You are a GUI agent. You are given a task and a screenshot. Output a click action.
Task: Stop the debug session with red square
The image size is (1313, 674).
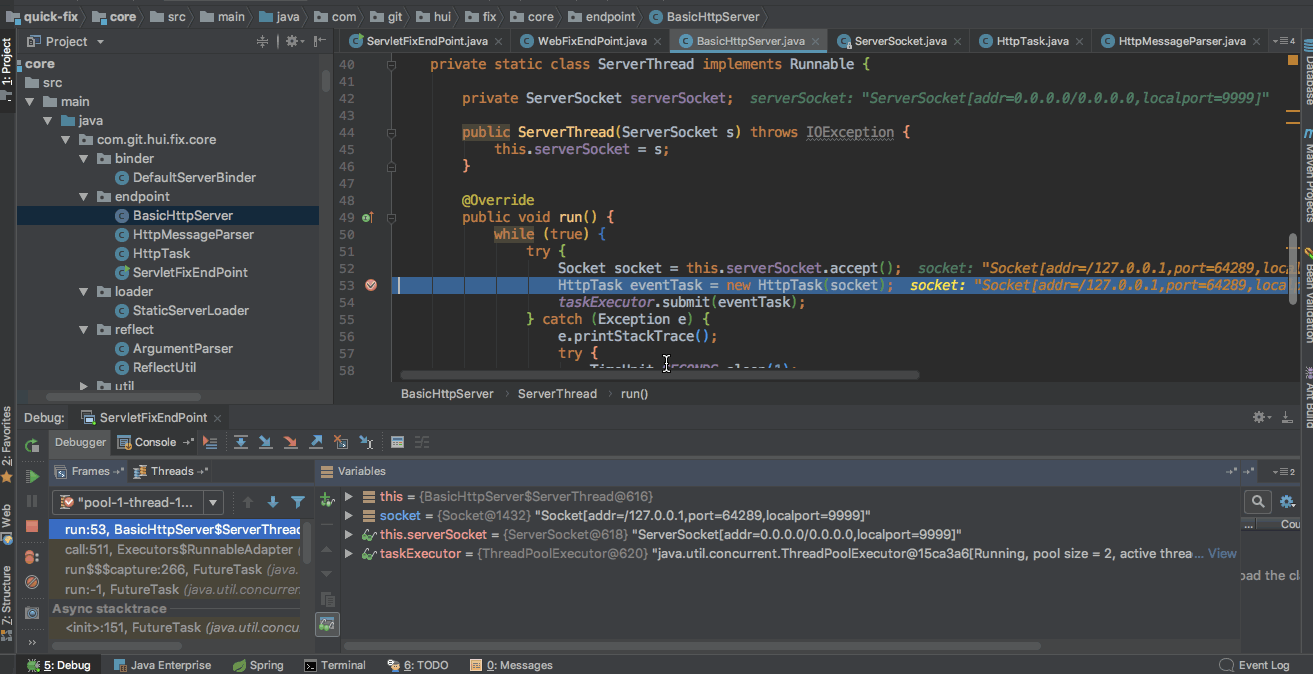pos(32,526)
